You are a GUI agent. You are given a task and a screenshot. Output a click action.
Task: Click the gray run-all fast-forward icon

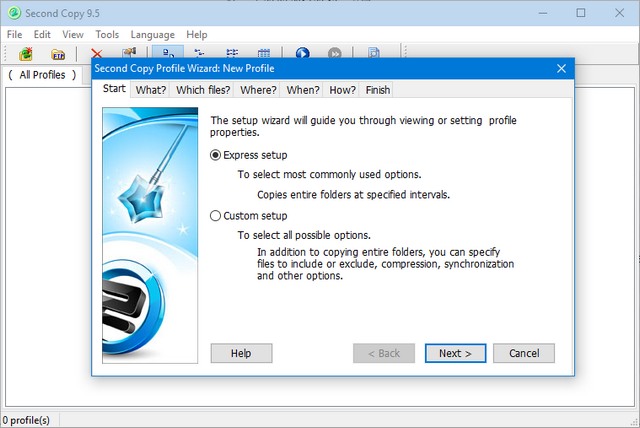point(336,54)
